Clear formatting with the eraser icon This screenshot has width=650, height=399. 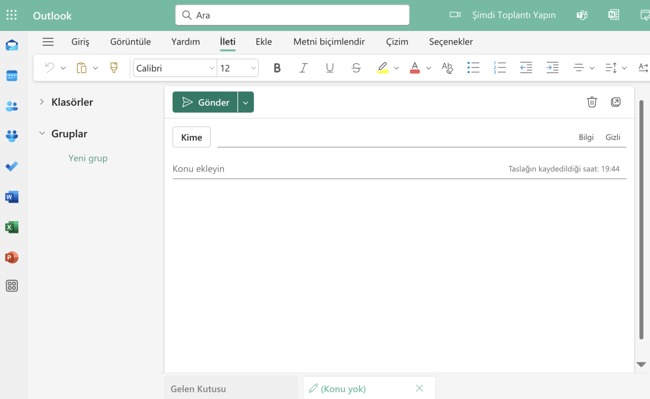(447, 68)
